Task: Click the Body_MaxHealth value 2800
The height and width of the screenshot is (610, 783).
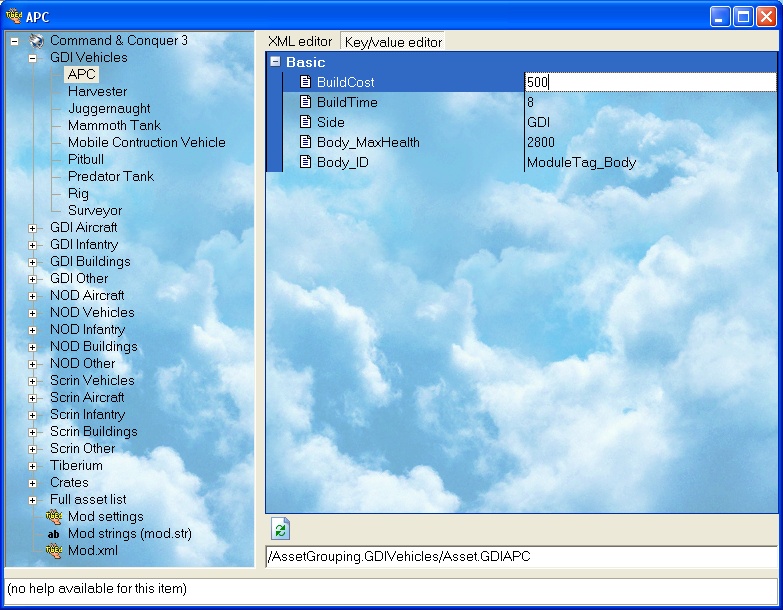Action: [541, 142]
